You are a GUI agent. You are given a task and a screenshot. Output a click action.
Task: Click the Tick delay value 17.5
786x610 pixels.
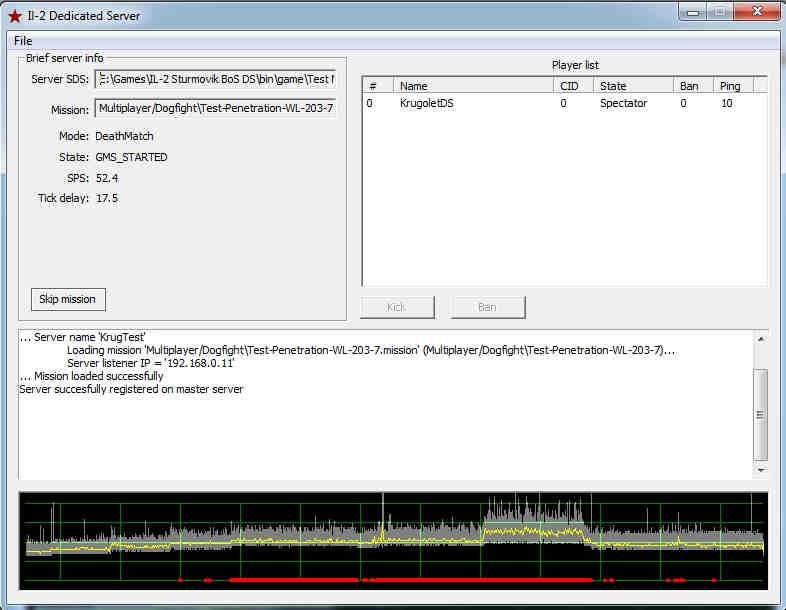(107, 198)
